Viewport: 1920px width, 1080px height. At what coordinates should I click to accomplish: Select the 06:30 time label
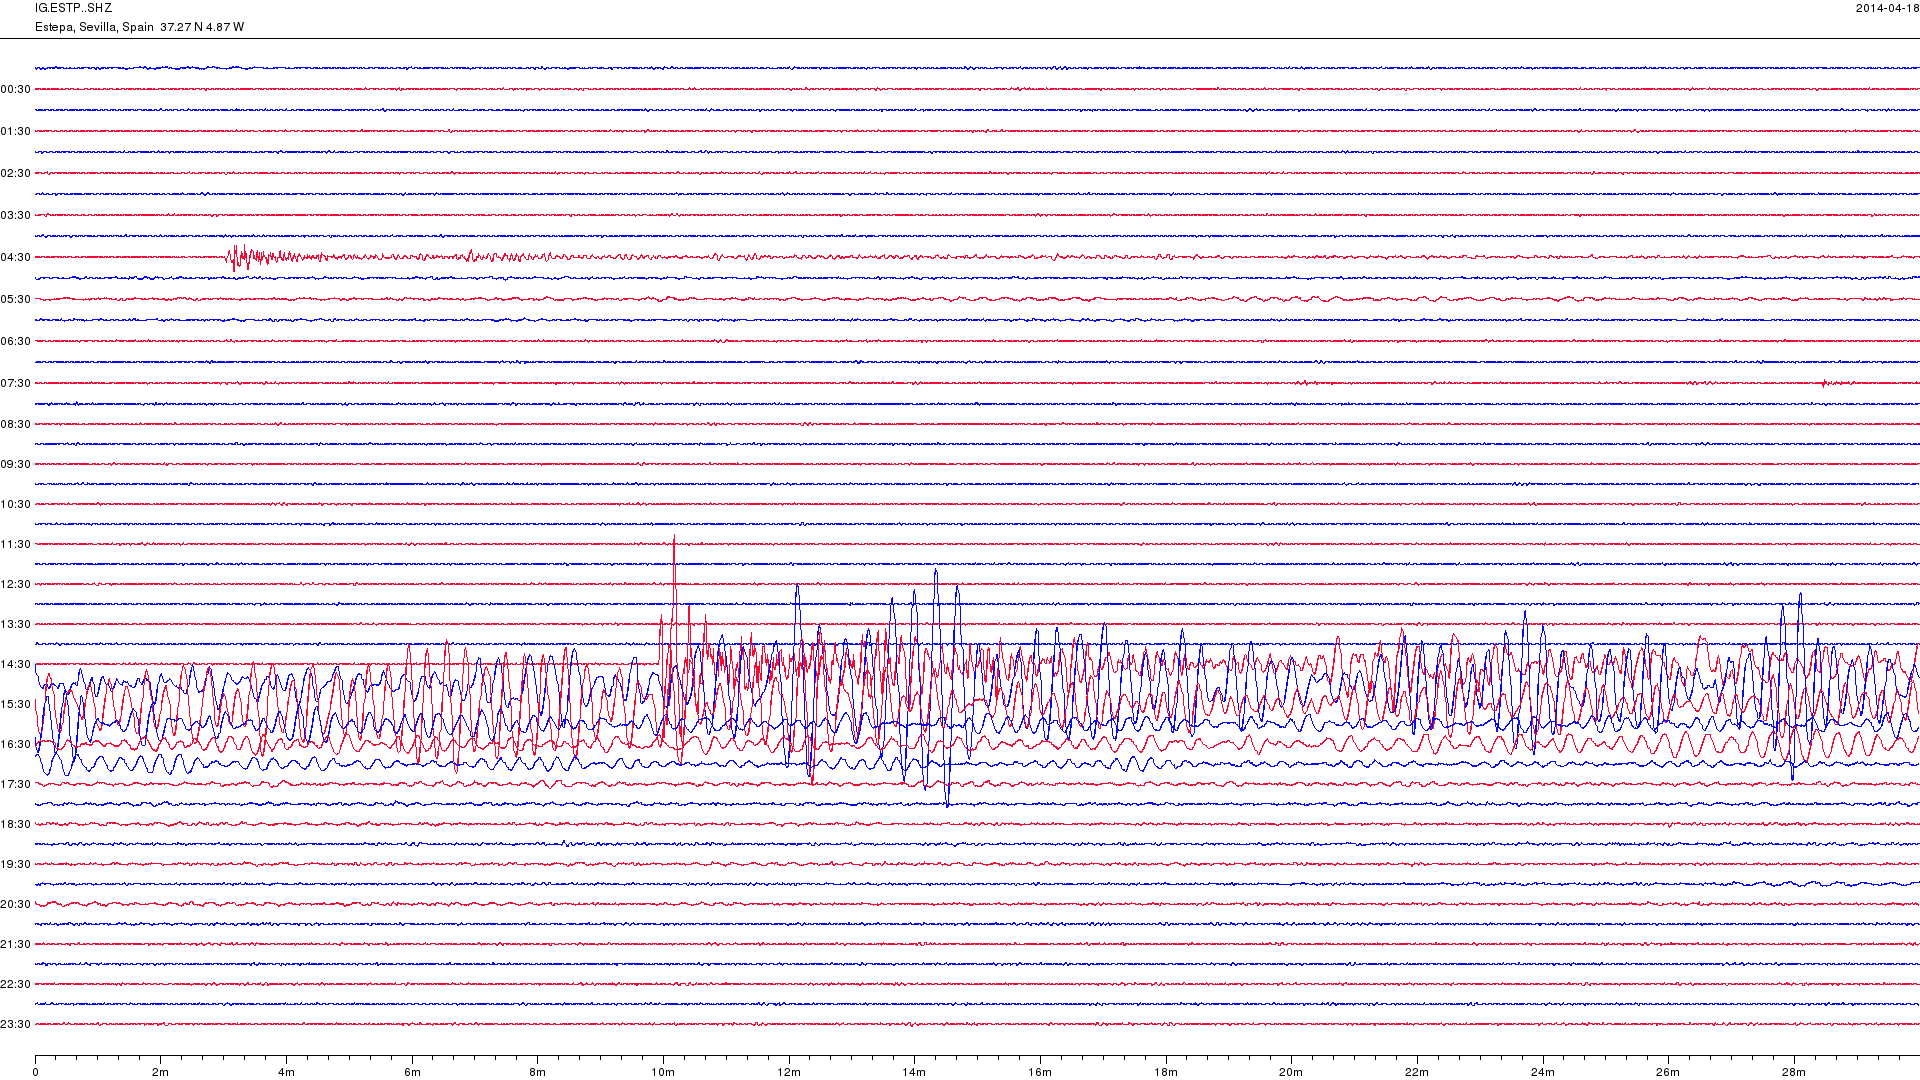click(x=16, y=341)
